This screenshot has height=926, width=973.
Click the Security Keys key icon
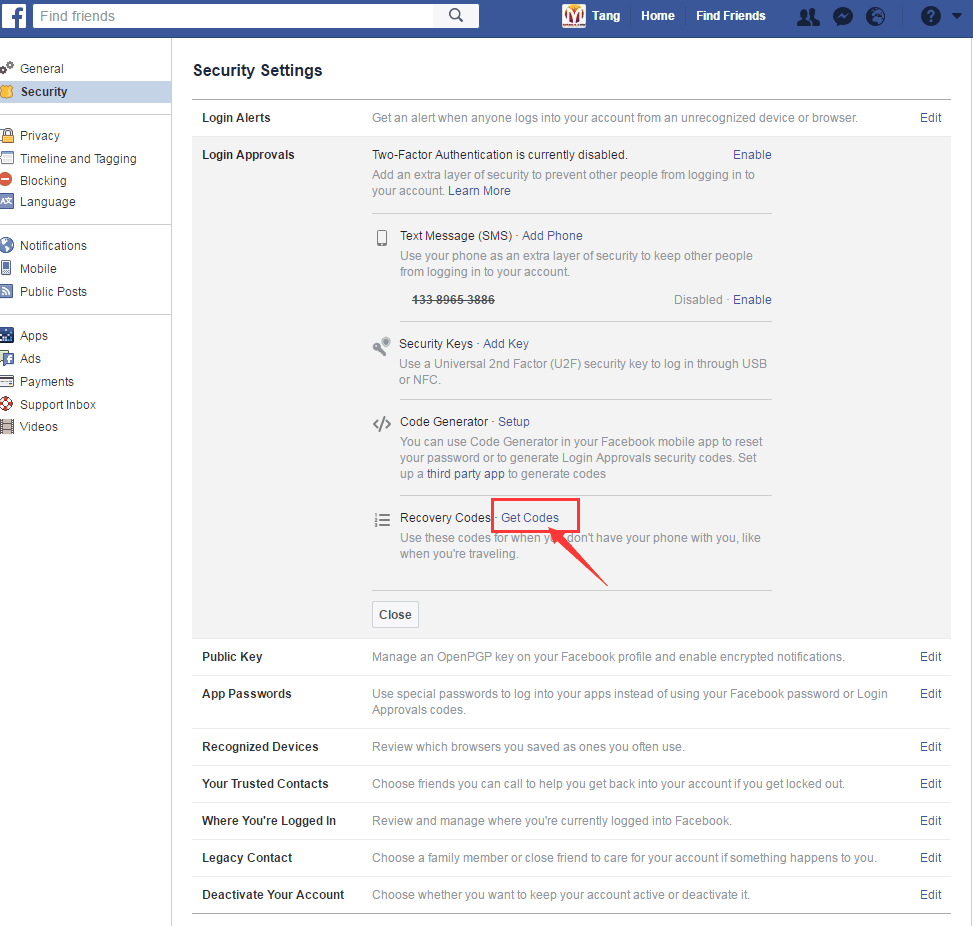point(382,346)
